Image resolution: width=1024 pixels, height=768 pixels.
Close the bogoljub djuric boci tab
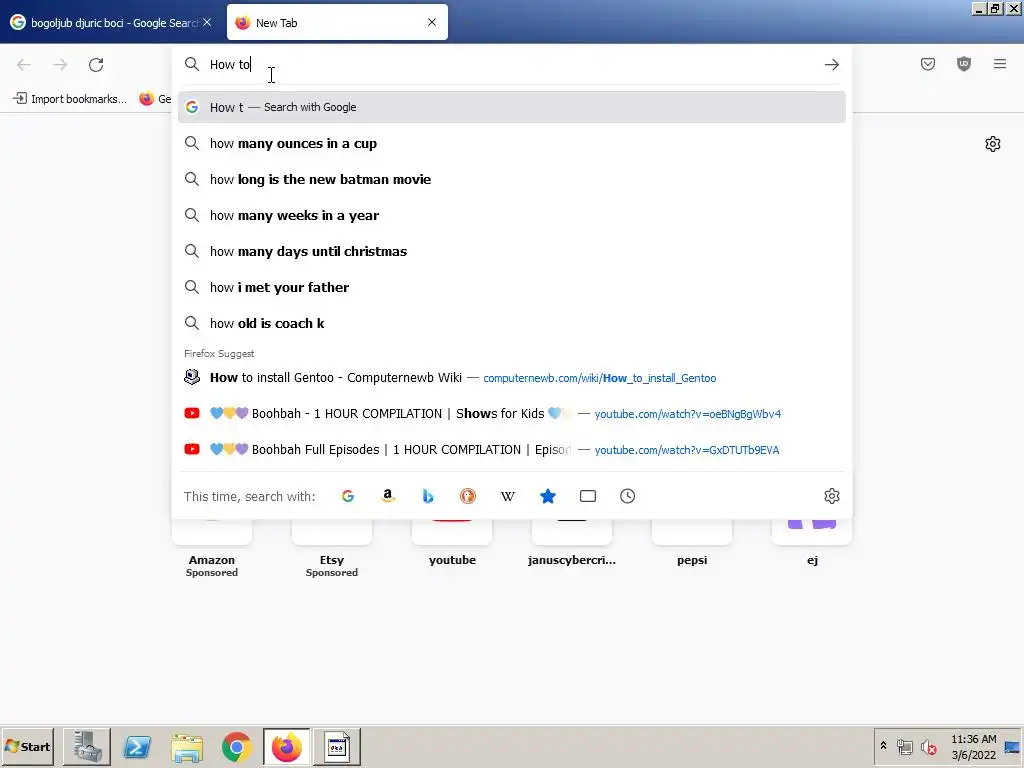(207, 22)
